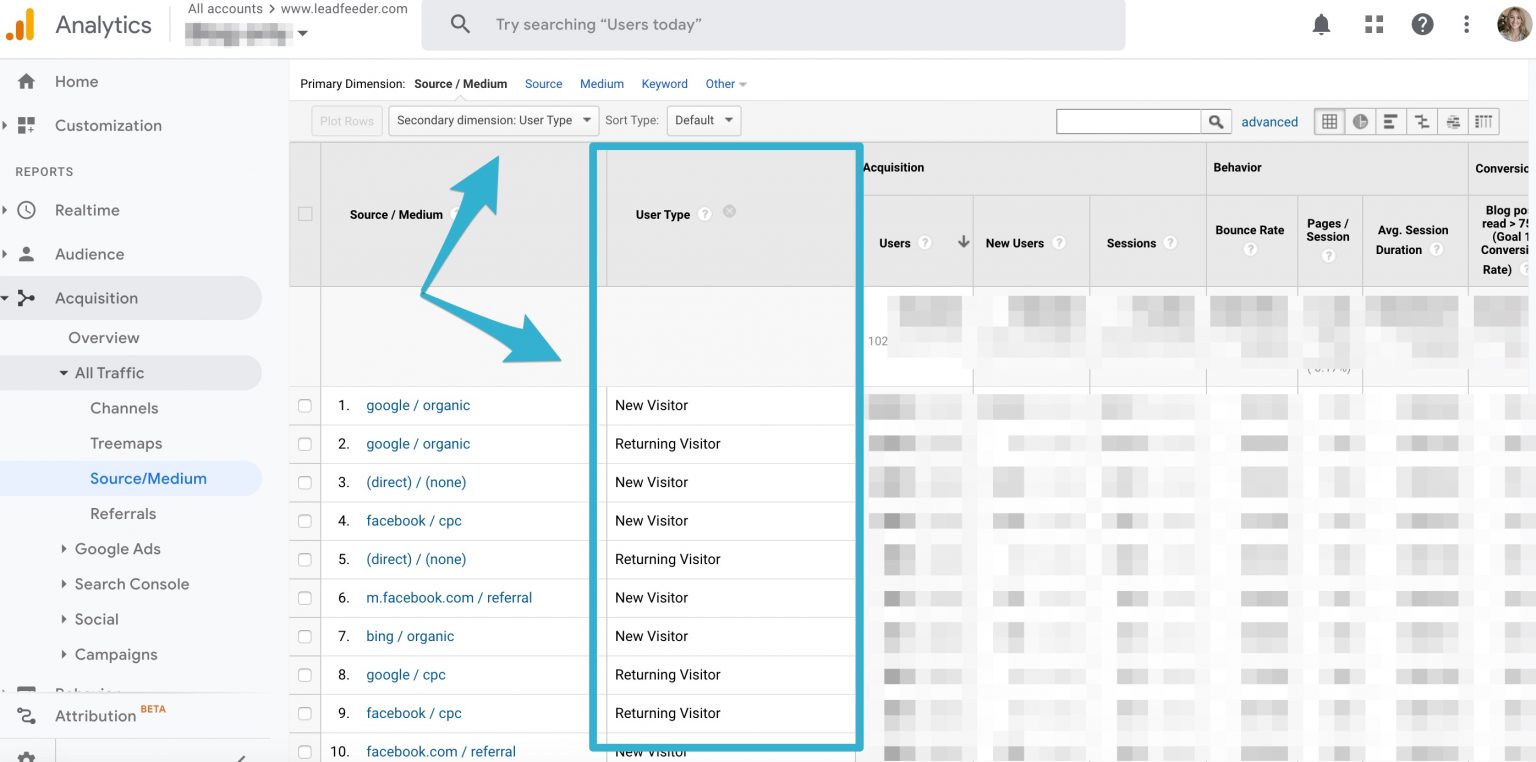This screenshot has width=1536, height=762.
Task: Check the checkbox next to google / organic
Action: coord(303,405)
